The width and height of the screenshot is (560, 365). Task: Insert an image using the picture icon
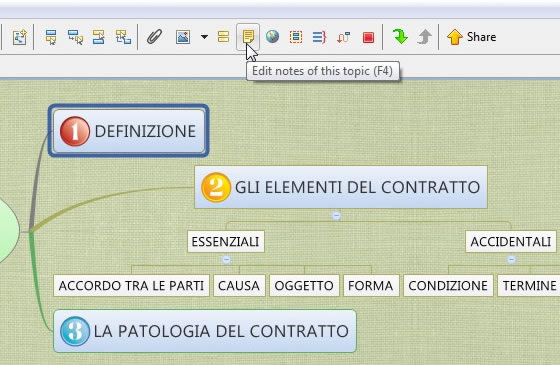[183, 37]
